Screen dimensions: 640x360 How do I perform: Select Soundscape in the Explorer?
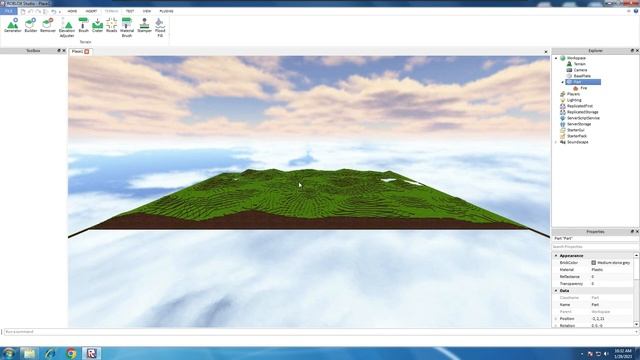point(577,142)
